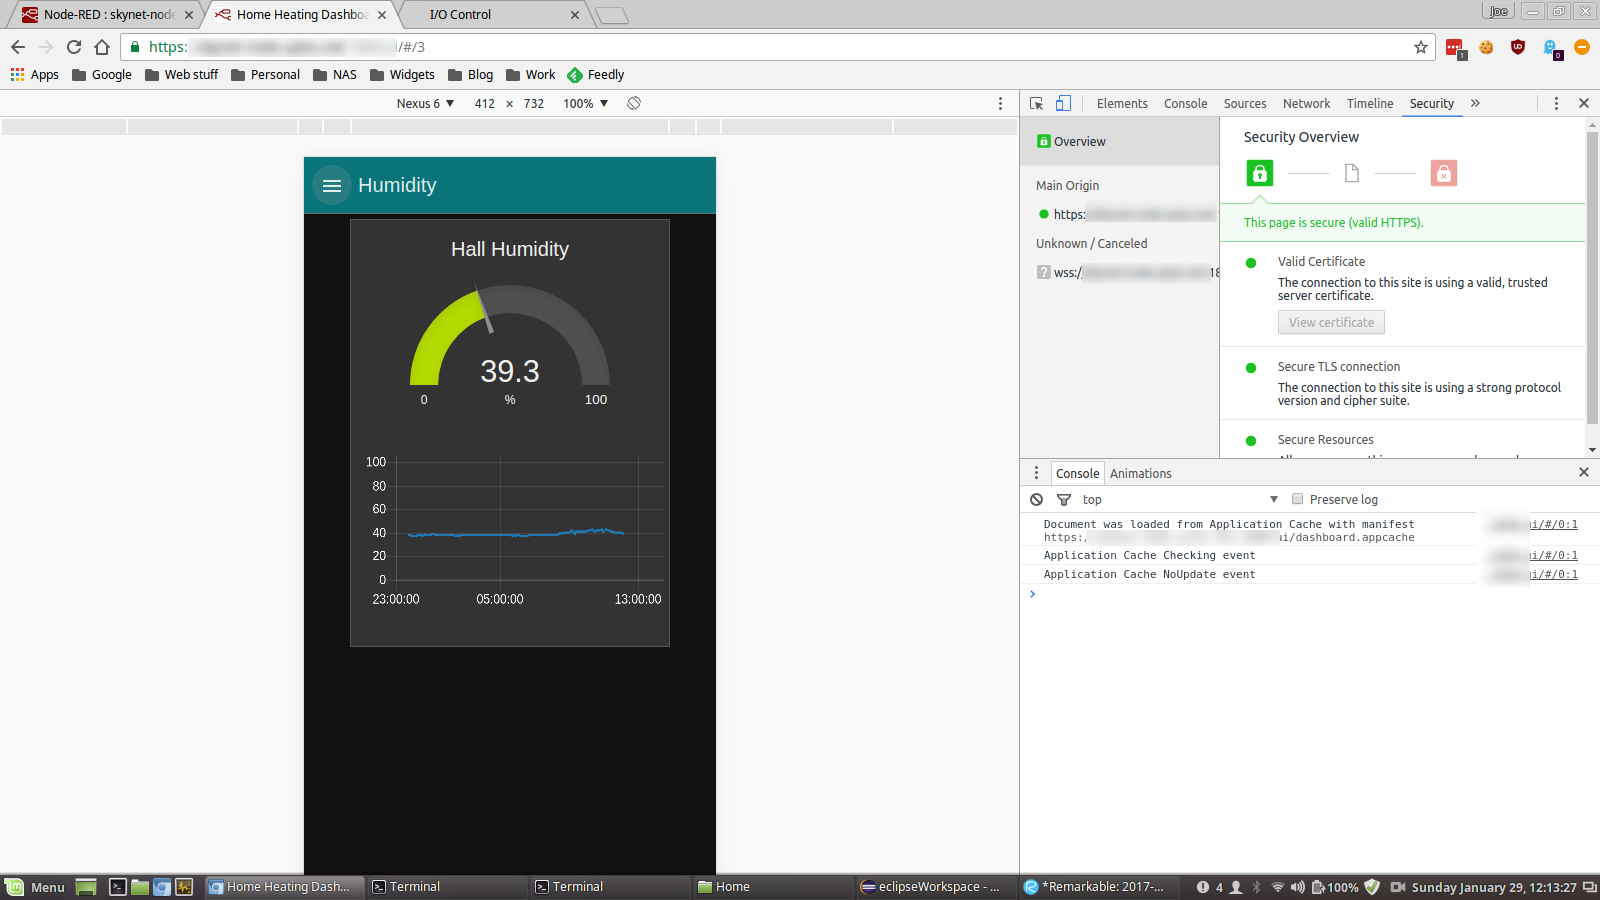
Task: Expand the top context selector
Action: tap(1180, 499)
